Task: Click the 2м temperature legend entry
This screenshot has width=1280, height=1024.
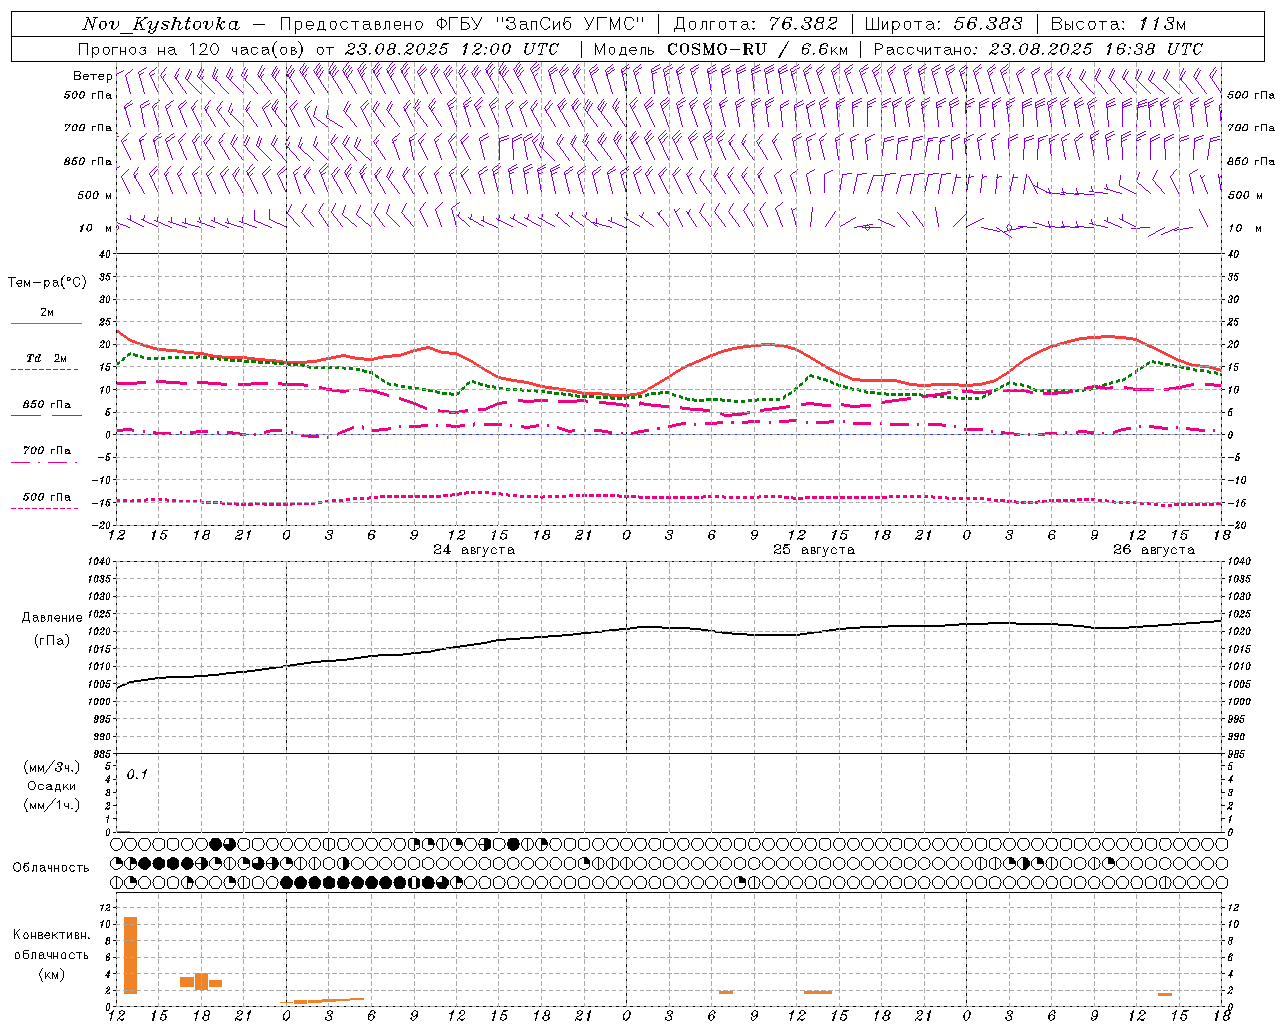Action: tap(47, 312)
